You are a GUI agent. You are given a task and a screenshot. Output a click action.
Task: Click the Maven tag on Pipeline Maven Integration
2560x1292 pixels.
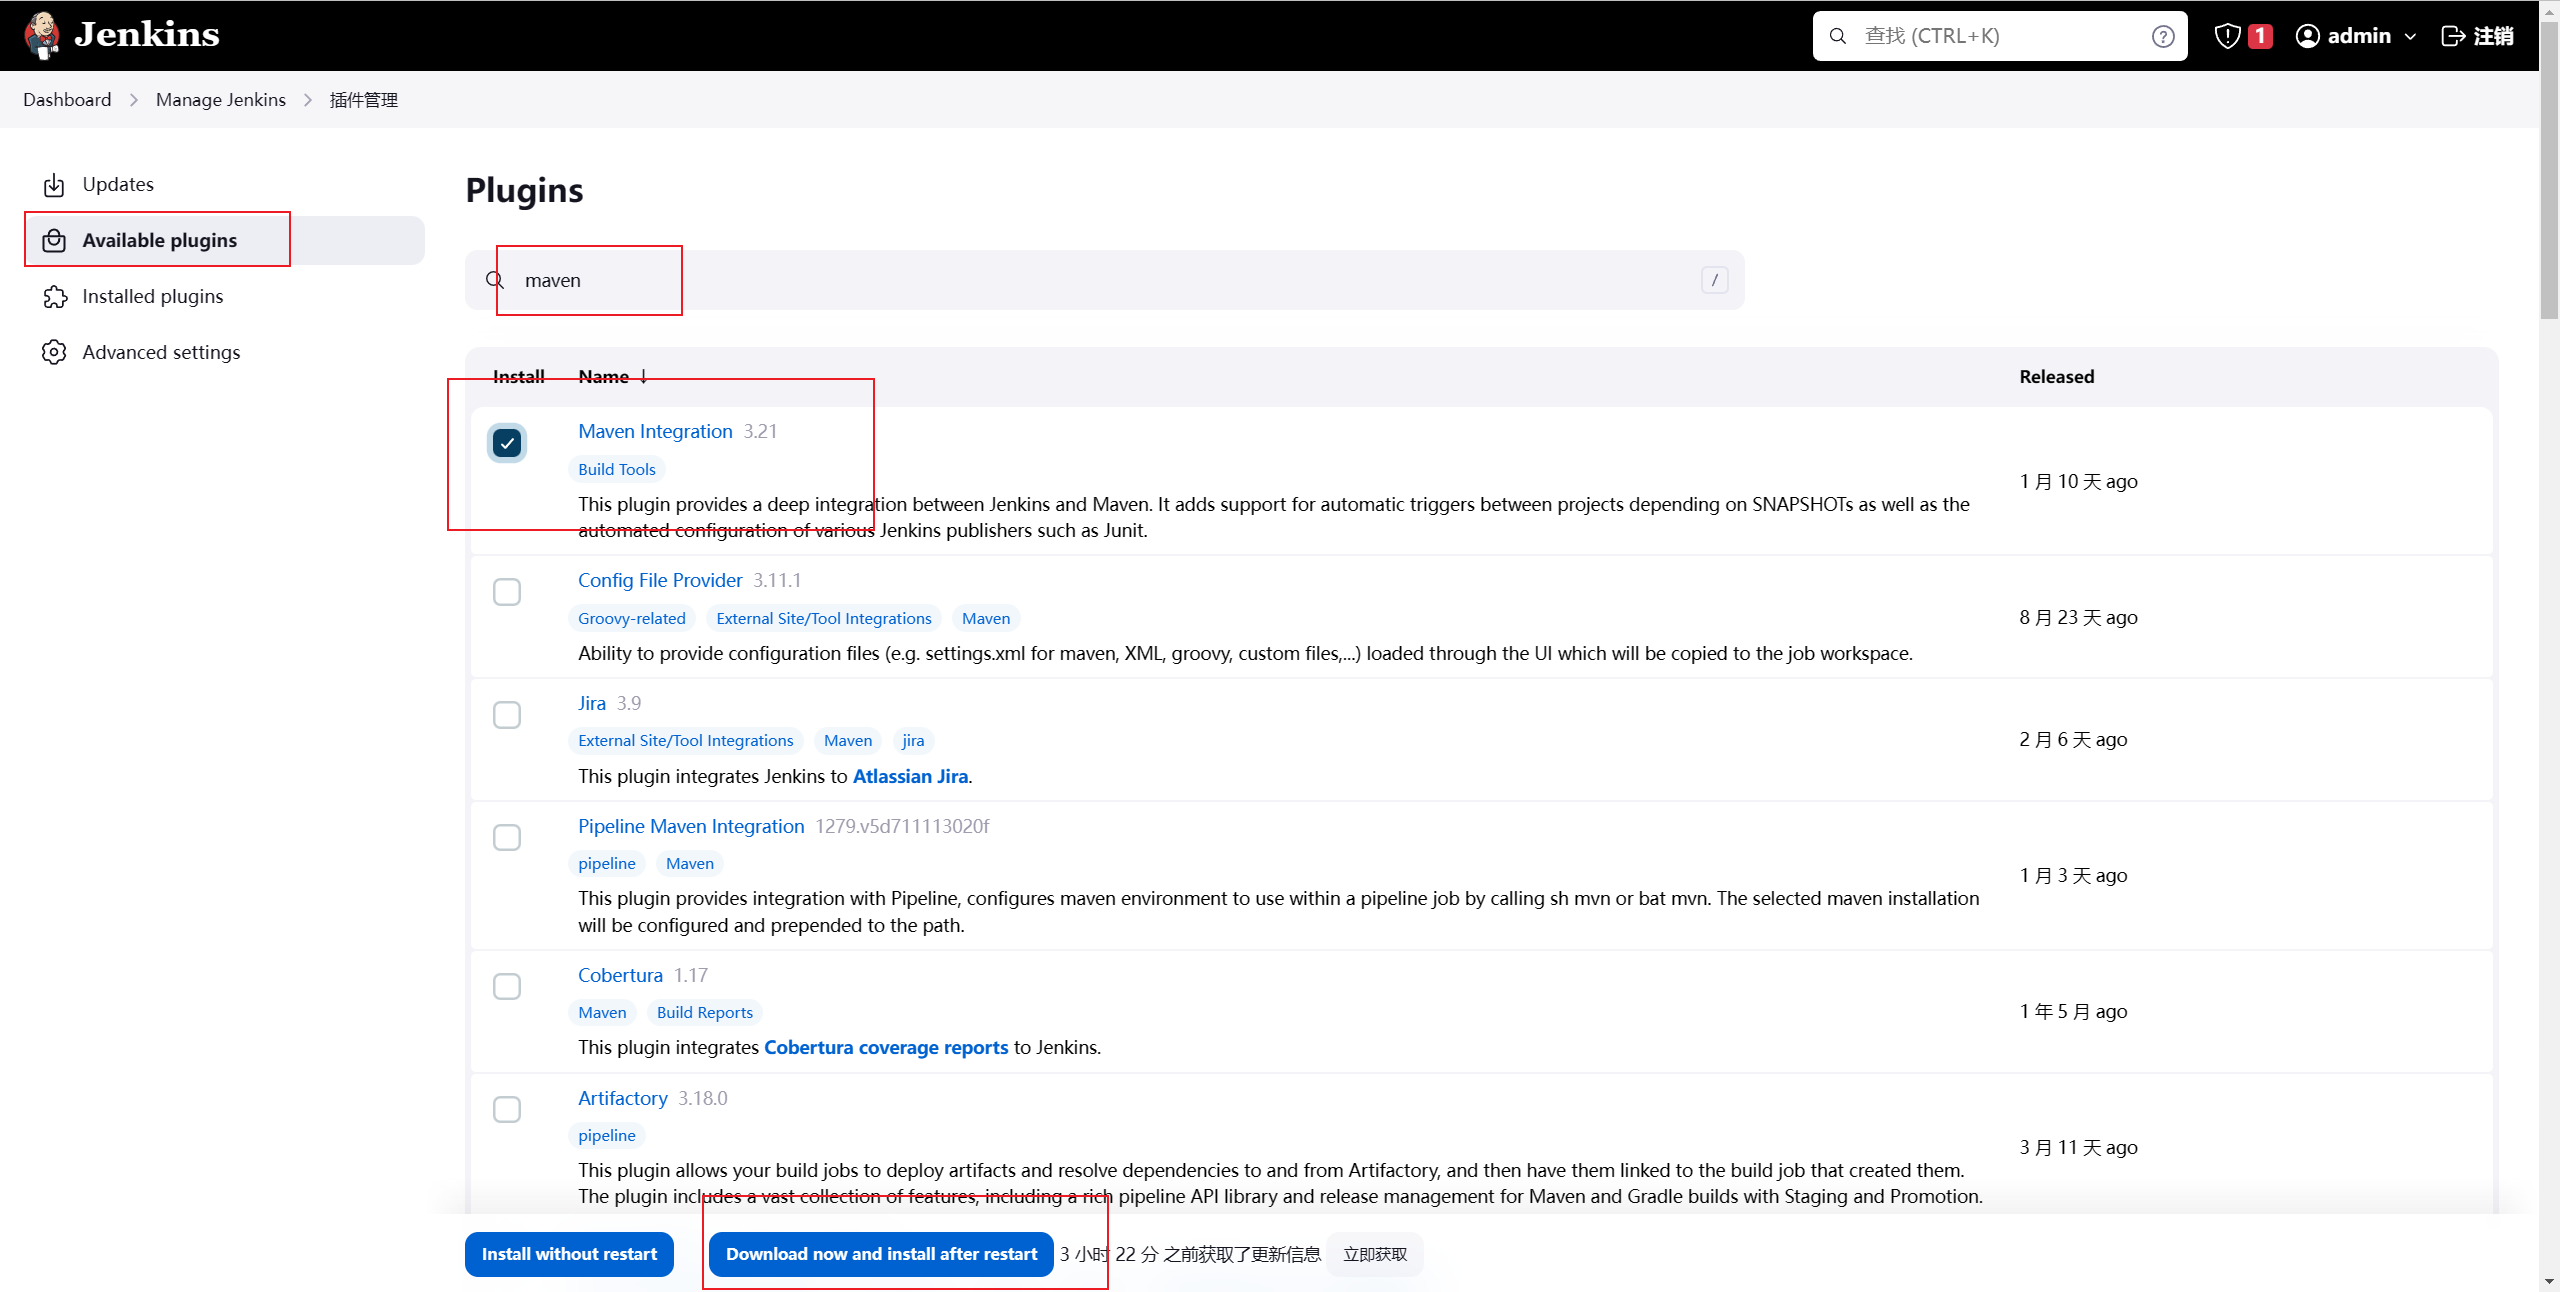(690, 863)
